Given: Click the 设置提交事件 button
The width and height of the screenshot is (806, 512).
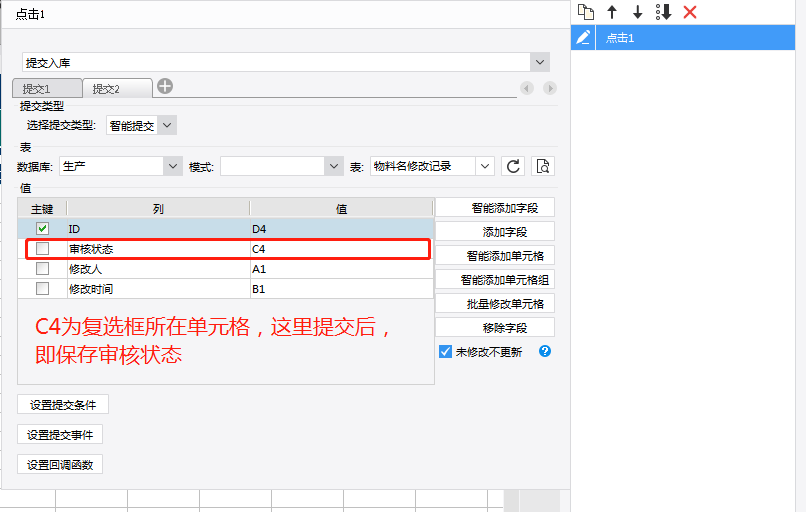Looking at the screenshot, I should (x=60, y=434).
